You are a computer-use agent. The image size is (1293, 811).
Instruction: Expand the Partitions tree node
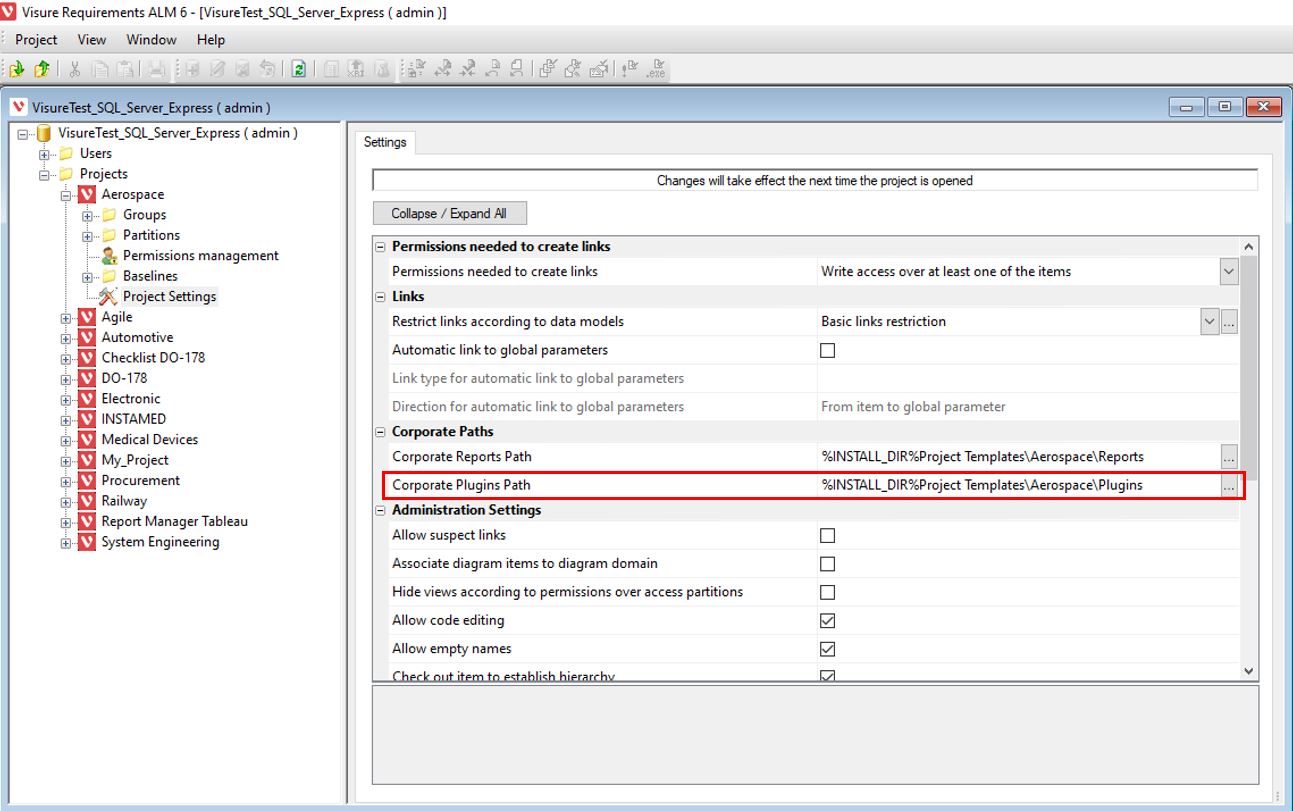[x=87, y=236]
